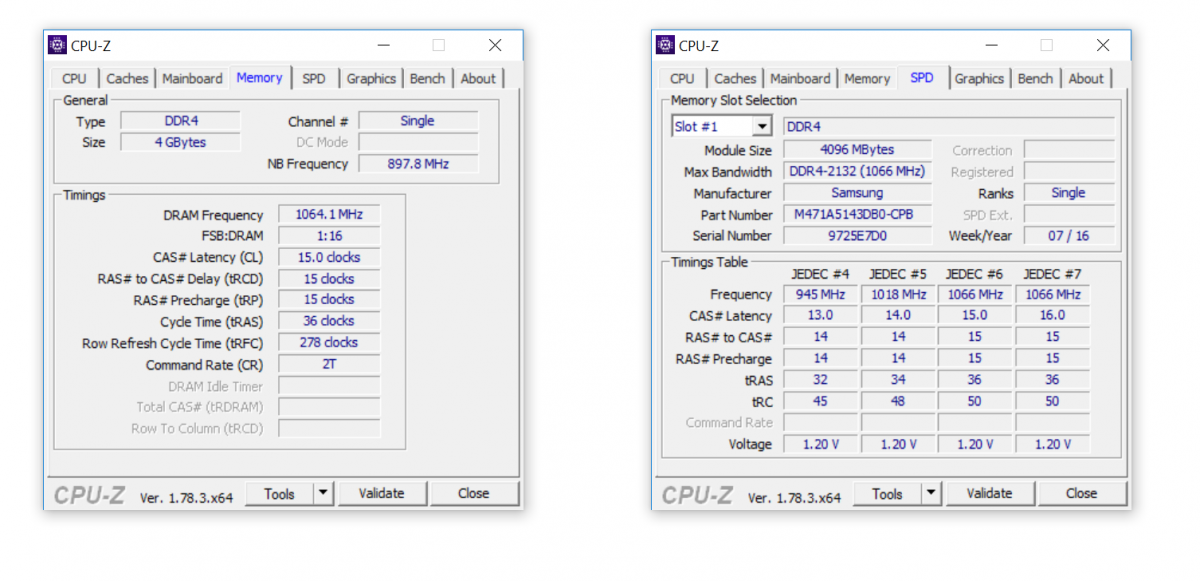Select the Caches tab in right window

735,78
